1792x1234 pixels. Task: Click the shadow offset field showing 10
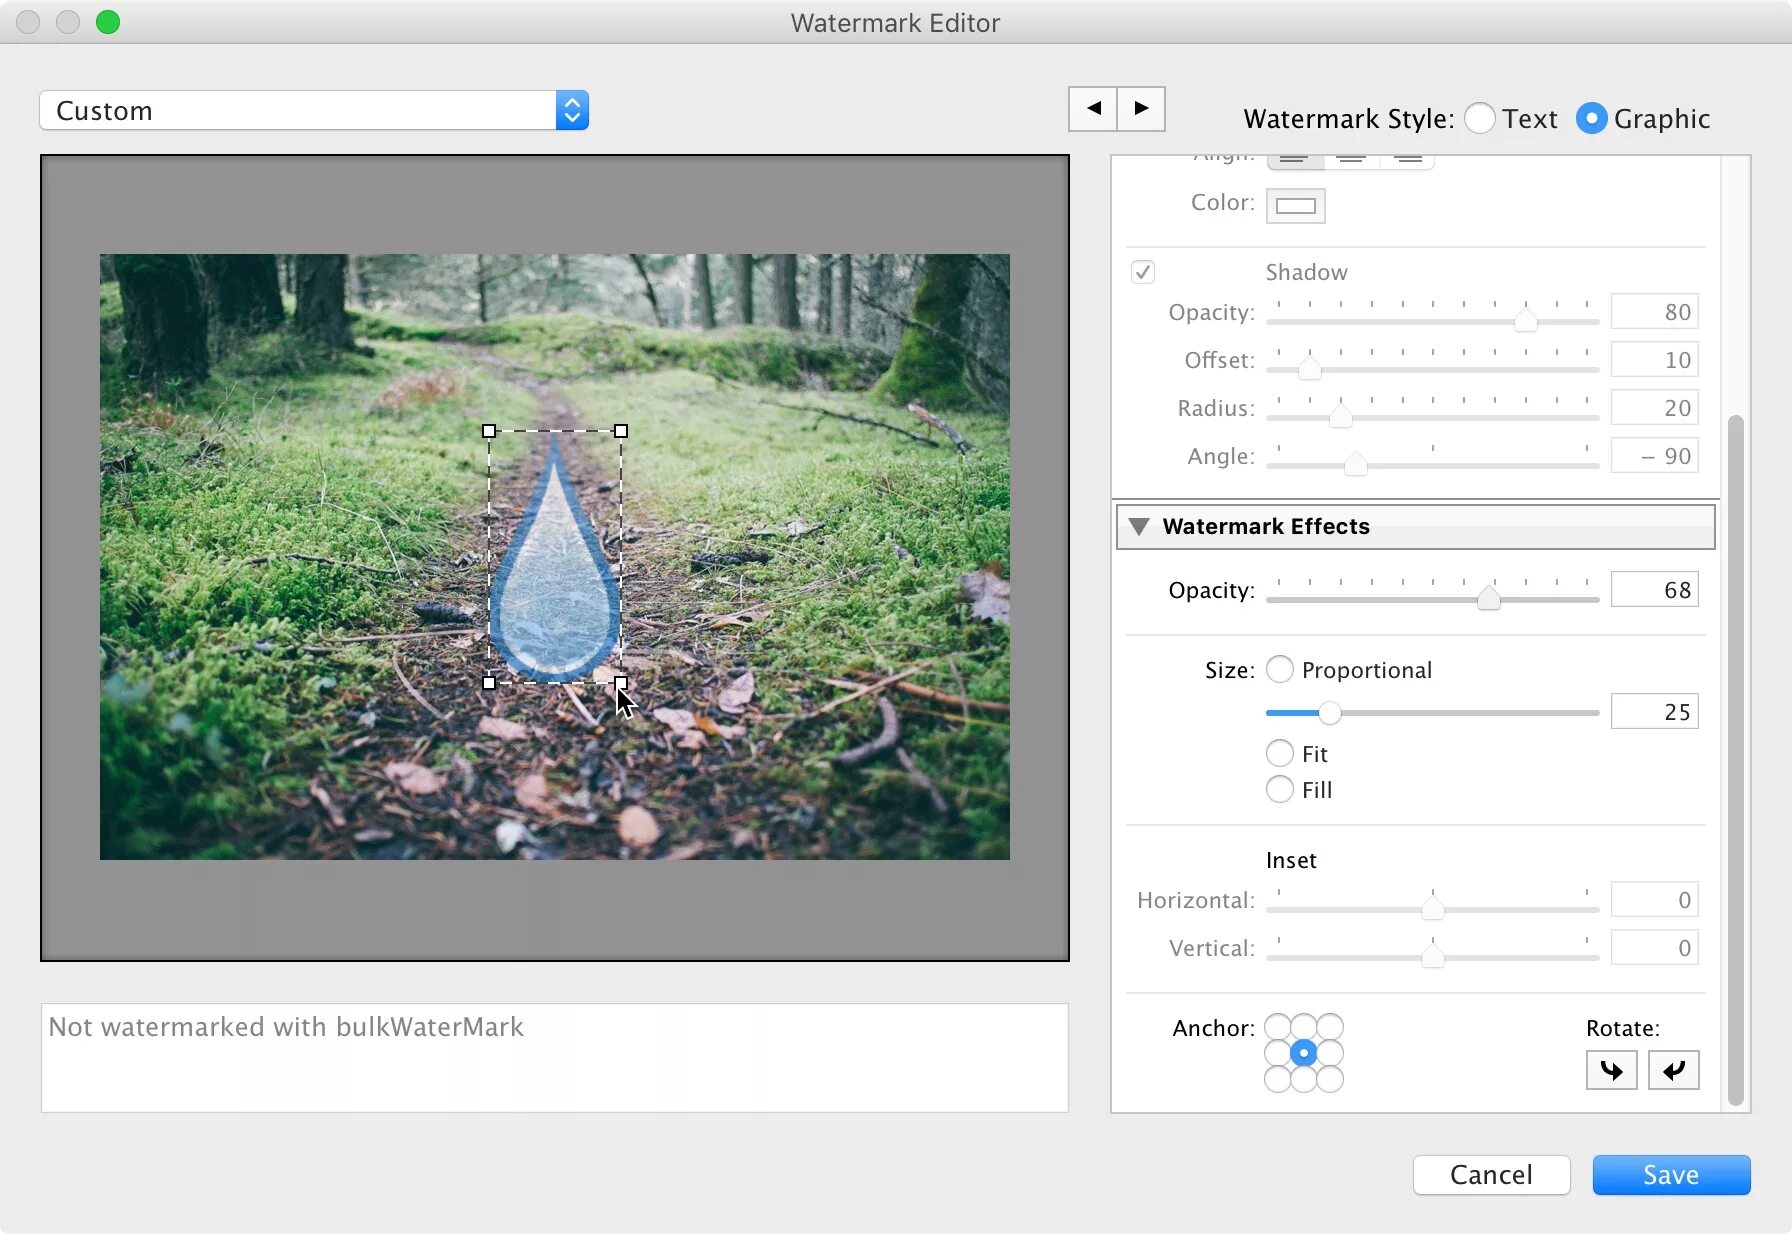pyautogui.click(x=1654, y=360)
